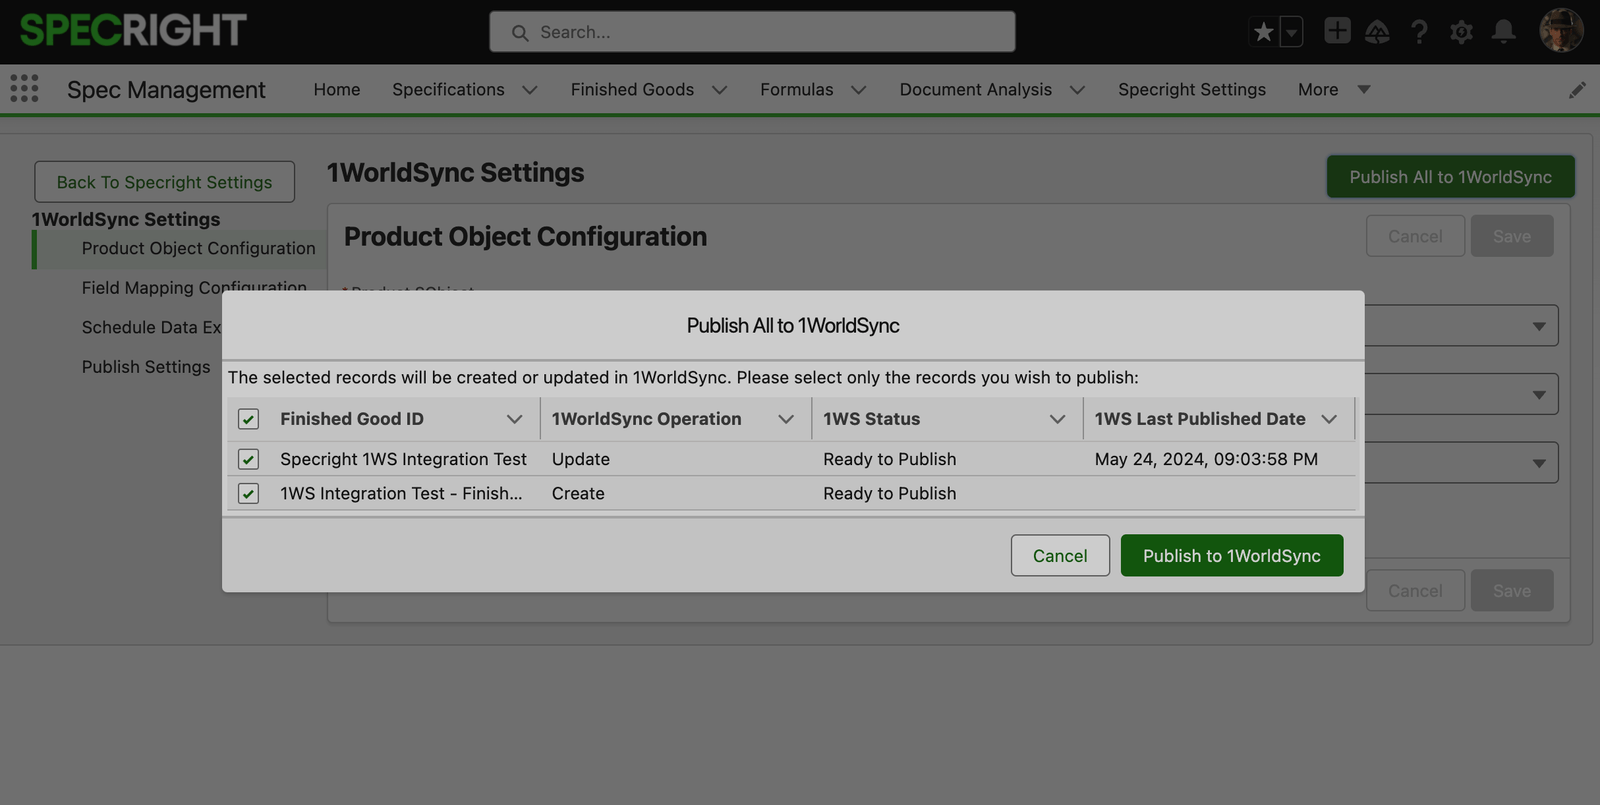This screenshot has height=805, width=1600.
Task: Click the Global Actions plus icon
Action: [x=1337, y=31]
